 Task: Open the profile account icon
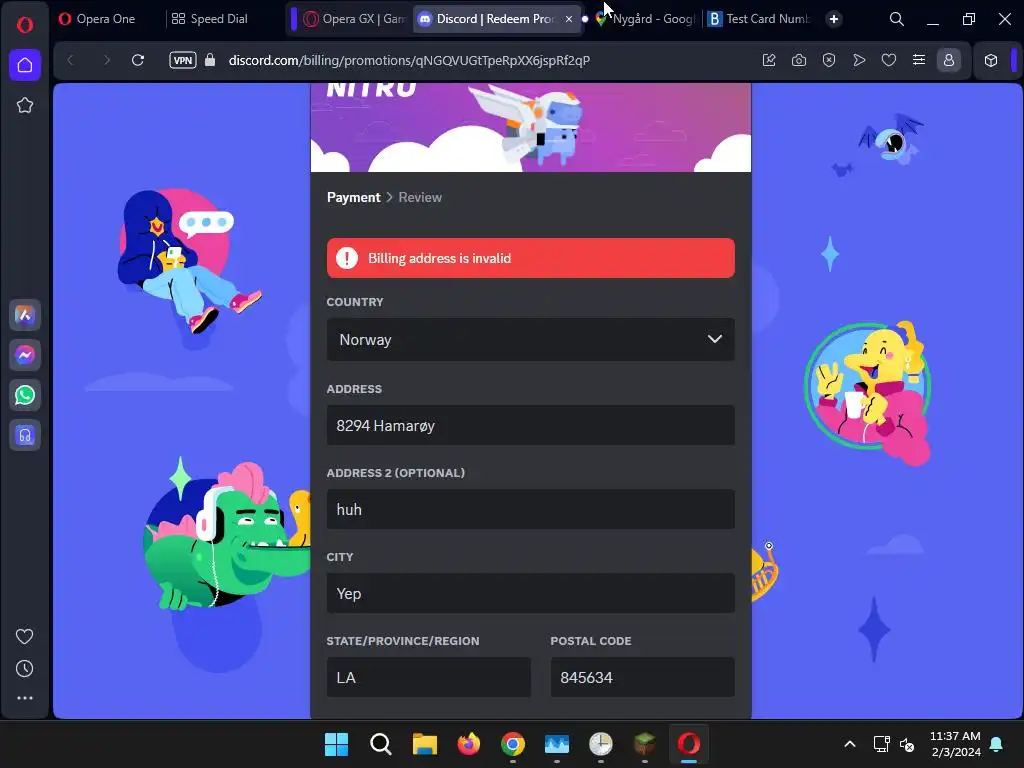tap(949, 60)
